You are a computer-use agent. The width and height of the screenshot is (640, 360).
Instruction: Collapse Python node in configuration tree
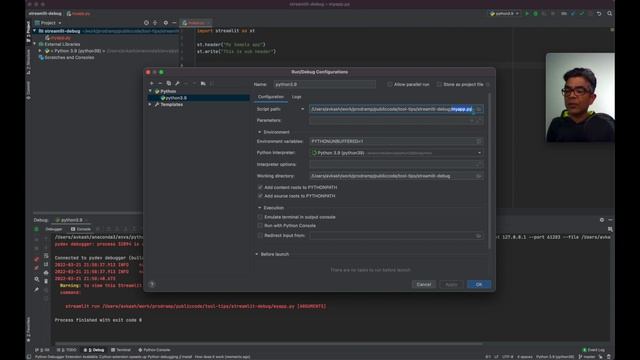tap(150, 91)
